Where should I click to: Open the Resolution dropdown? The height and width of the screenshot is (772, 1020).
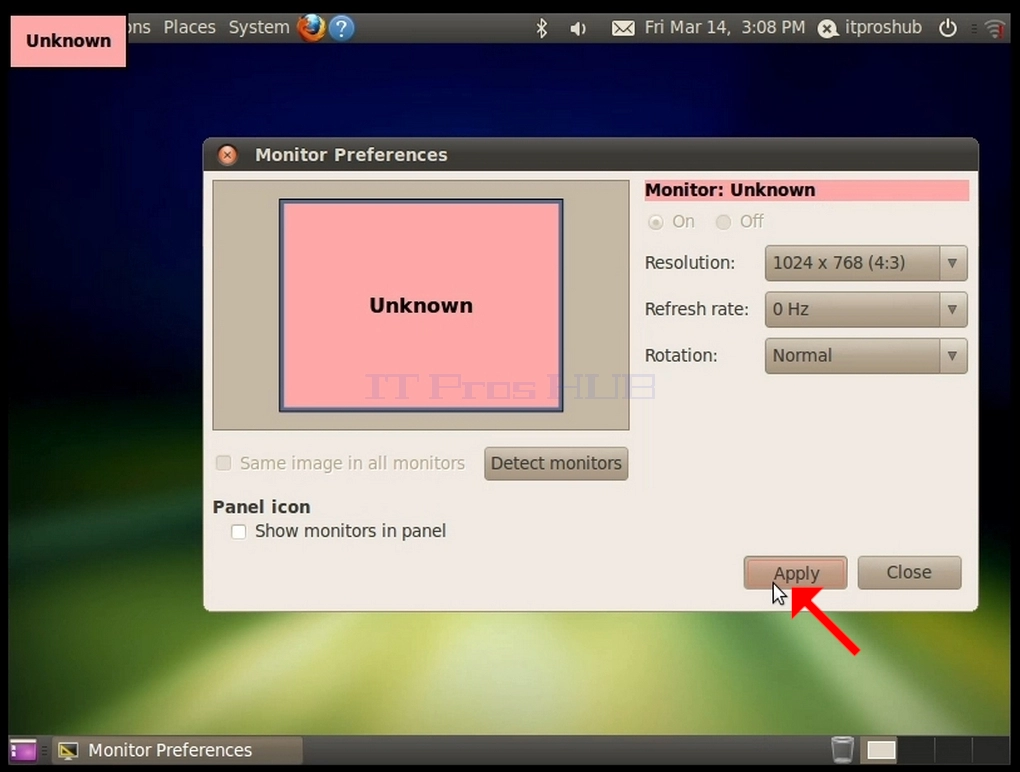point(866,263)
